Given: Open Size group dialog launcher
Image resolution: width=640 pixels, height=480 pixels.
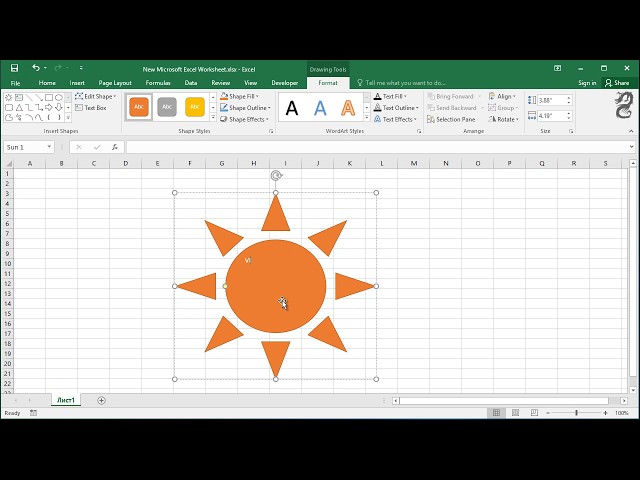Looking at the screenshot, I should [571, 131].
